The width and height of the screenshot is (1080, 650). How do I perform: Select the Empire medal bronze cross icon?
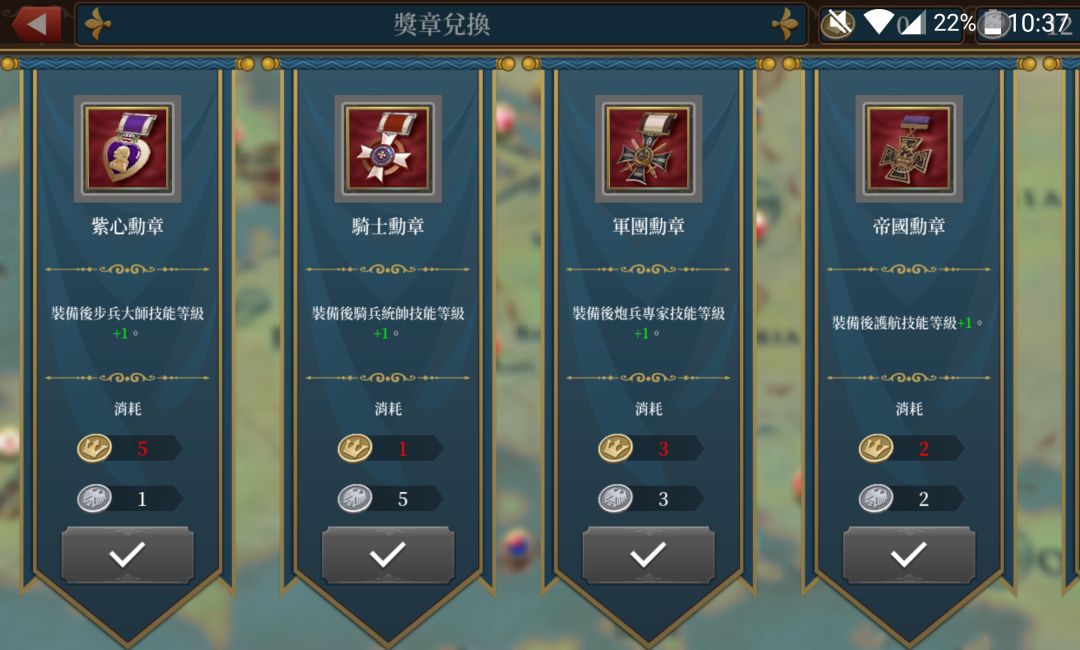(x=908, y=148)
